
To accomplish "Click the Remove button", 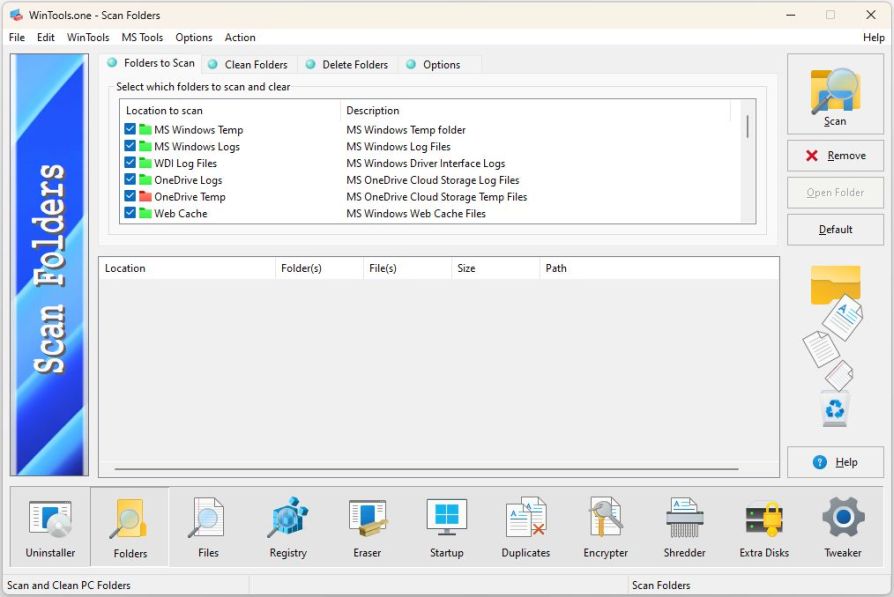I will click(835, 156).
